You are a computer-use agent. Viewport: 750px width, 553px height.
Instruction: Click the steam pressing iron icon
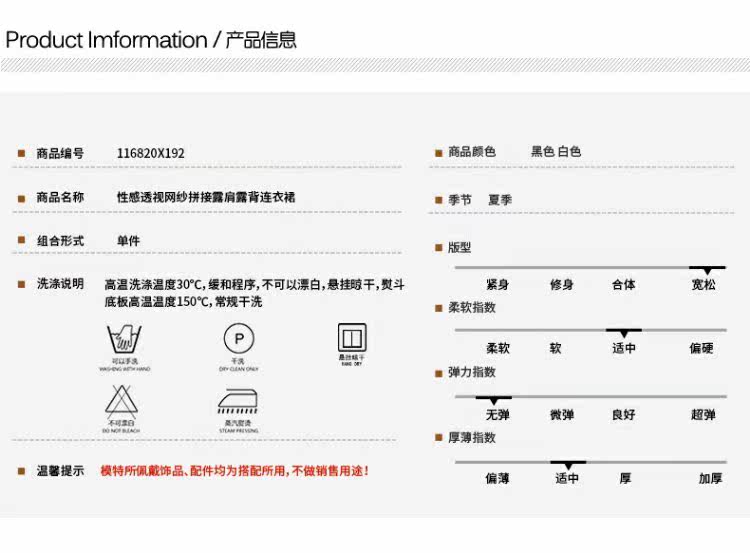pyautogui.click(x=238, y=401)
